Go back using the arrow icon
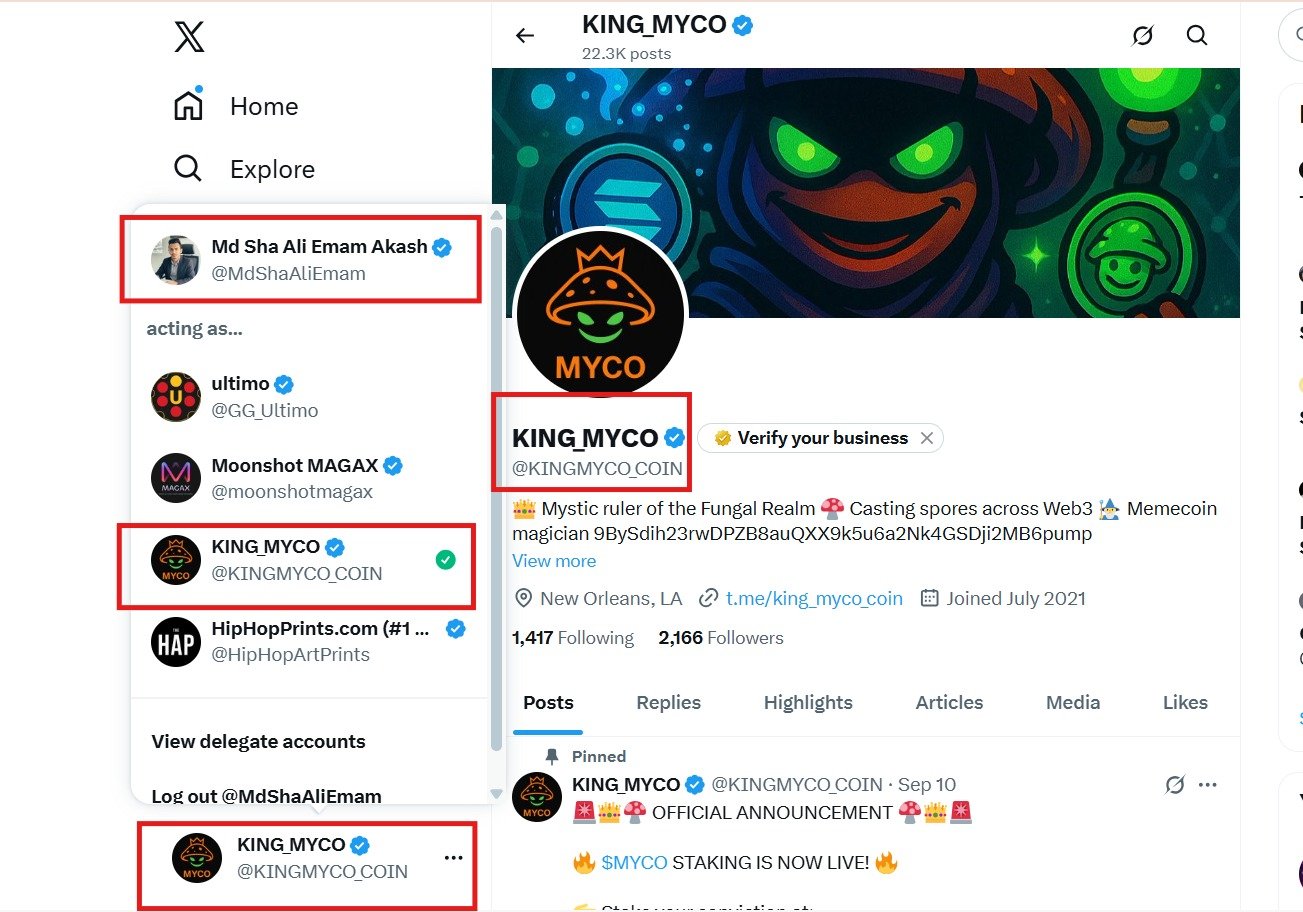Image resolution: width=1303 pixels, height=912 pixels. tap(525, 36)
